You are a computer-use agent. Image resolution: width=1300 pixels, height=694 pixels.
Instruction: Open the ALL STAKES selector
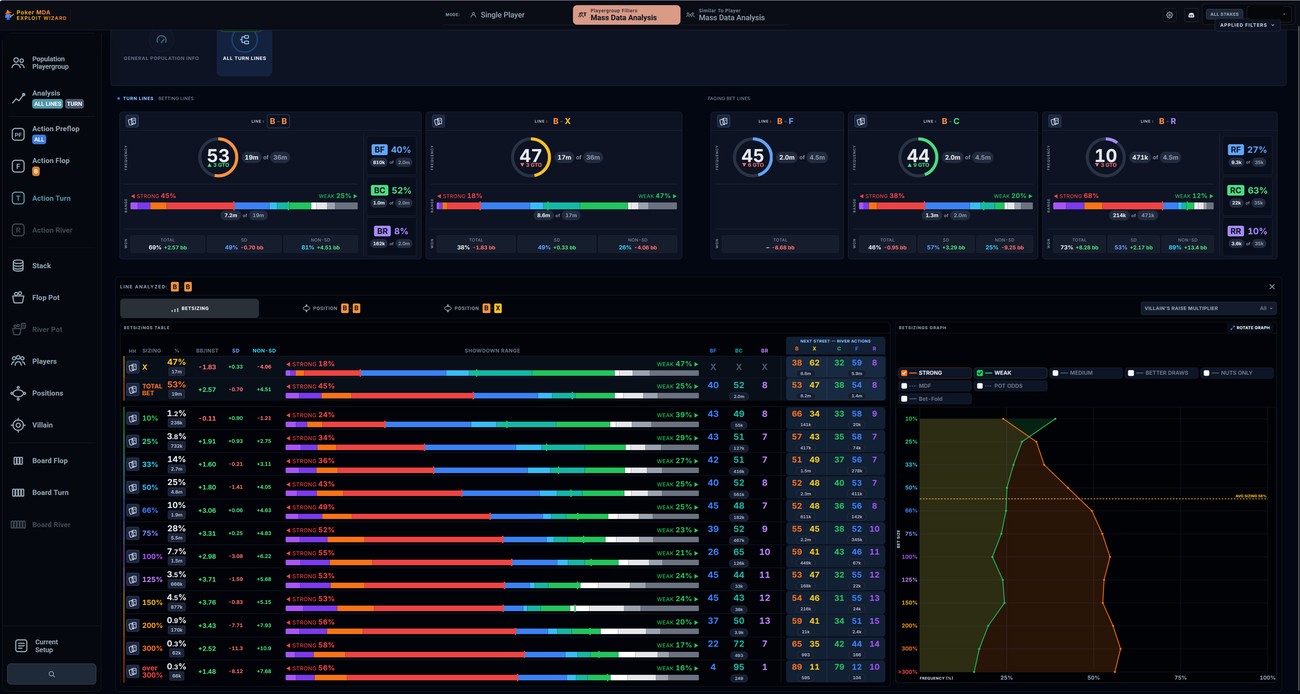pyautogui.click(x=1225, y=14)
